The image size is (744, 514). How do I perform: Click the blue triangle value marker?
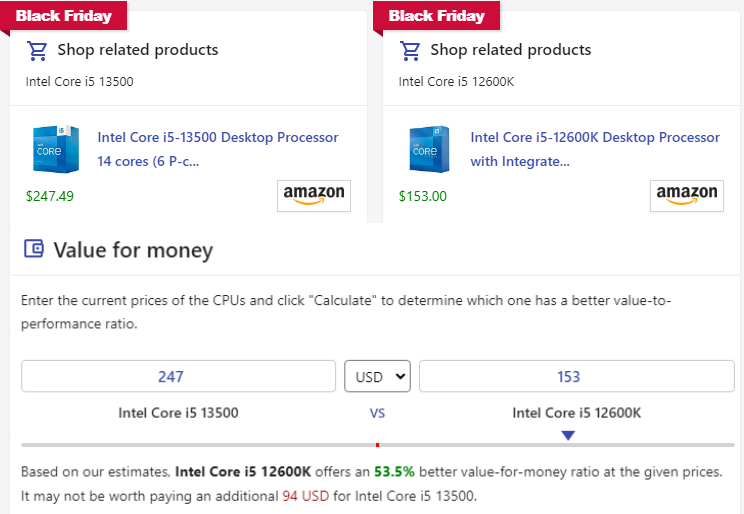(568, 435)
